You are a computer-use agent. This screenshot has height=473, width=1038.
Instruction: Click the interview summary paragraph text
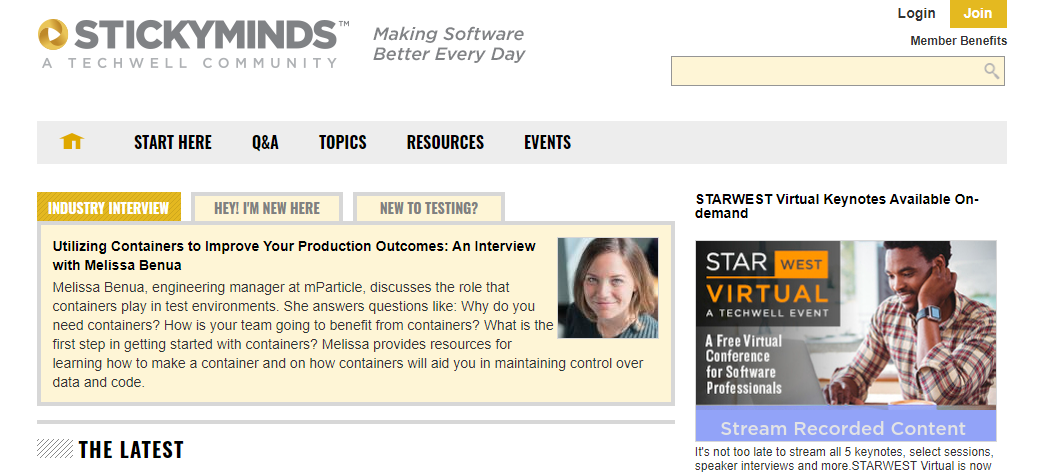point(348,335)
